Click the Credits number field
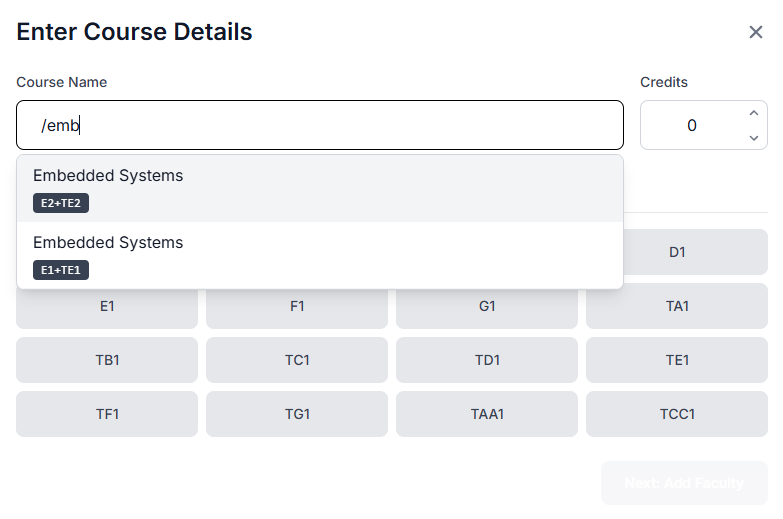This screenshot has height=519, width=783. (x=704, y=125)
